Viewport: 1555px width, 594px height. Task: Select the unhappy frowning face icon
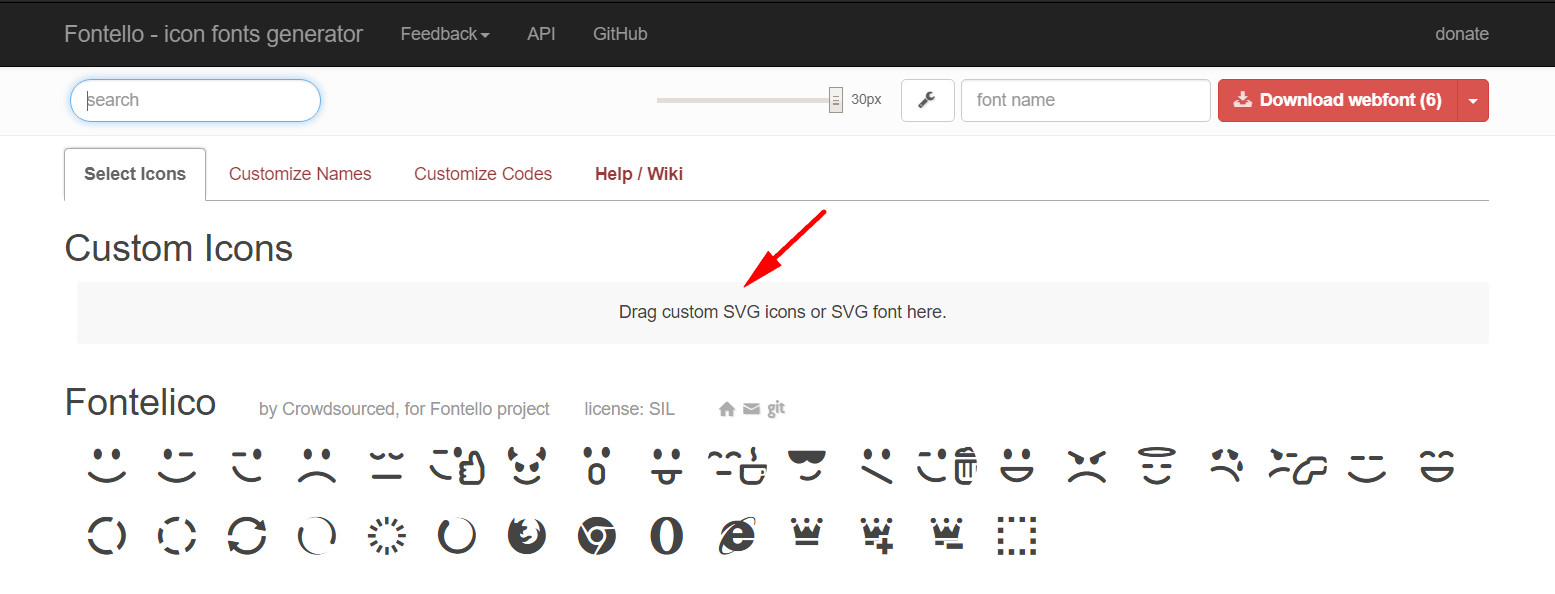coord(317,466)
